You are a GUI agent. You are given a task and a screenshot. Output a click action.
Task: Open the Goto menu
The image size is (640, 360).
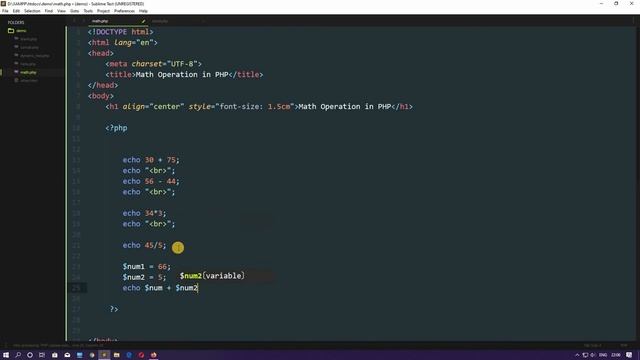[75, 11]
